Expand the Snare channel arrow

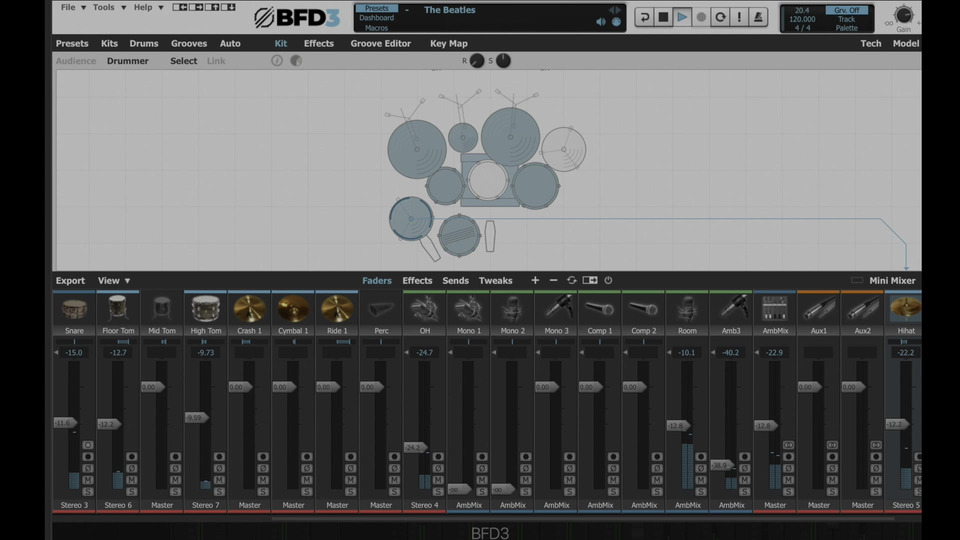(x=56, y=353)
